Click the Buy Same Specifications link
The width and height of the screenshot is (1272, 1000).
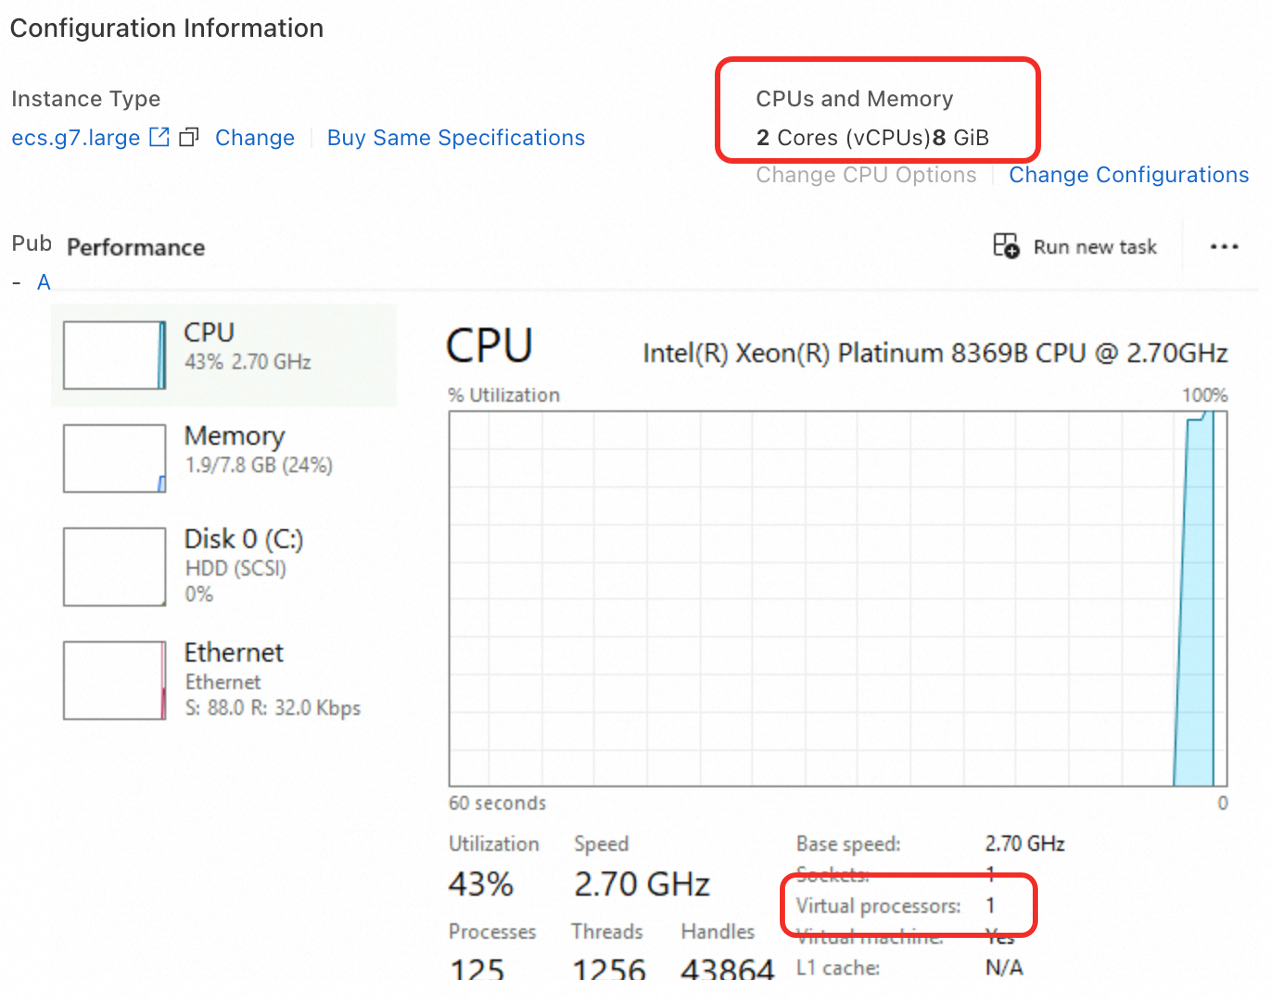click(456, 138)
